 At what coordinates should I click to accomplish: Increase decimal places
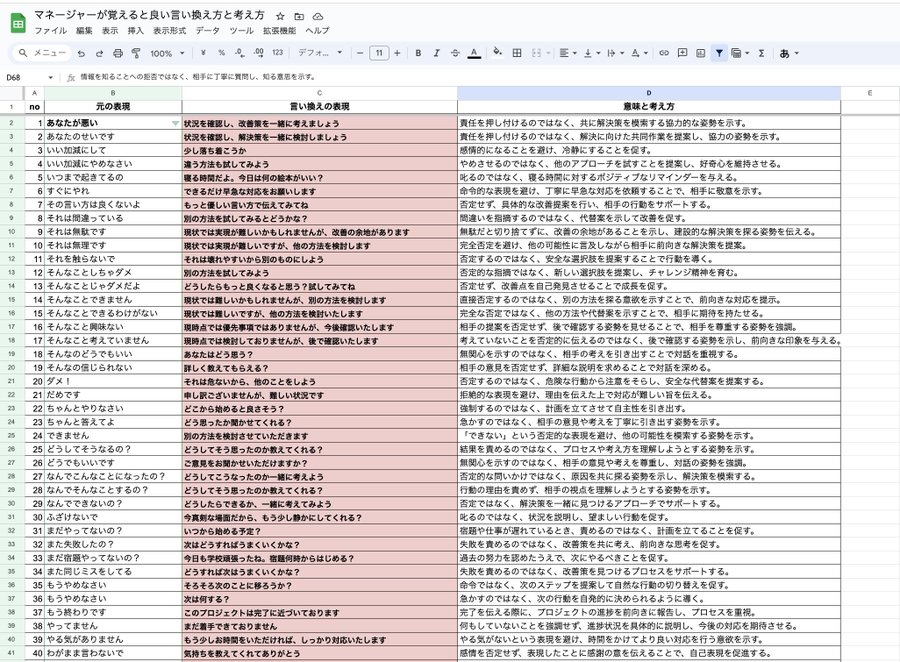pyautogui.click(x=259, y=53)
